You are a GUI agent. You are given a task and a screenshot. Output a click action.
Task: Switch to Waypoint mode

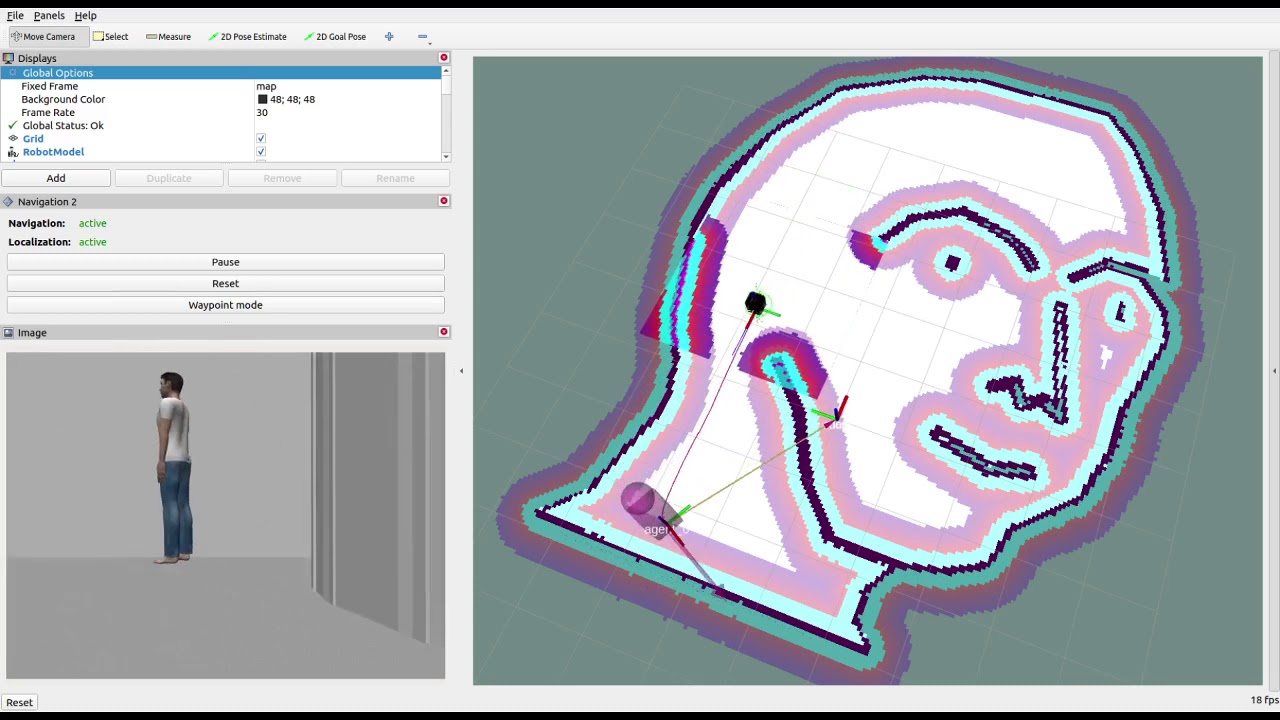click(225, 305)
